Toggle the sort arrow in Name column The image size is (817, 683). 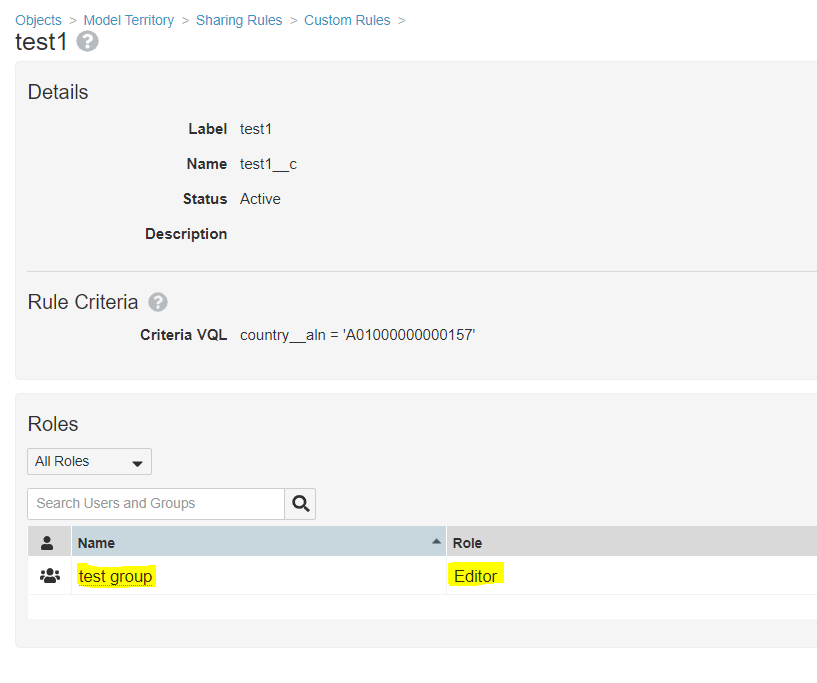point(436,541)
